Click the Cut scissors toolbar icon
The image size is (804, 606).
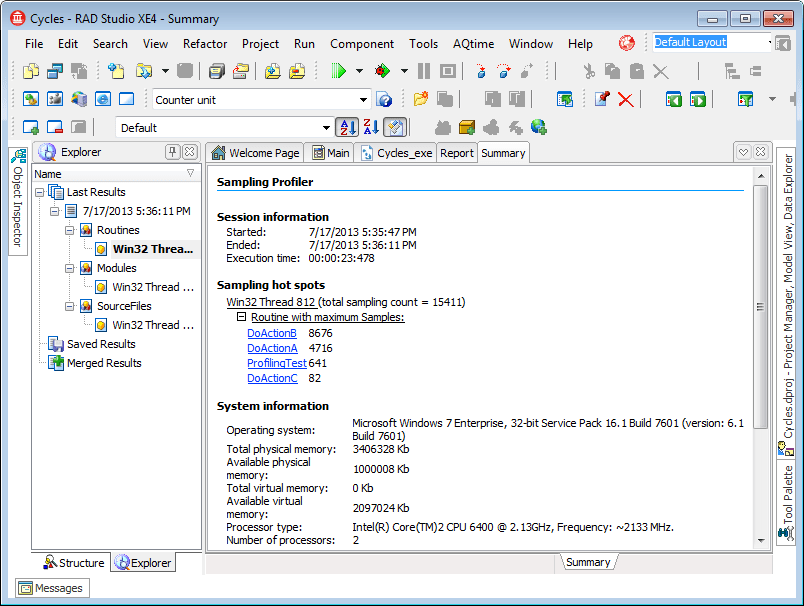[590, 71]
